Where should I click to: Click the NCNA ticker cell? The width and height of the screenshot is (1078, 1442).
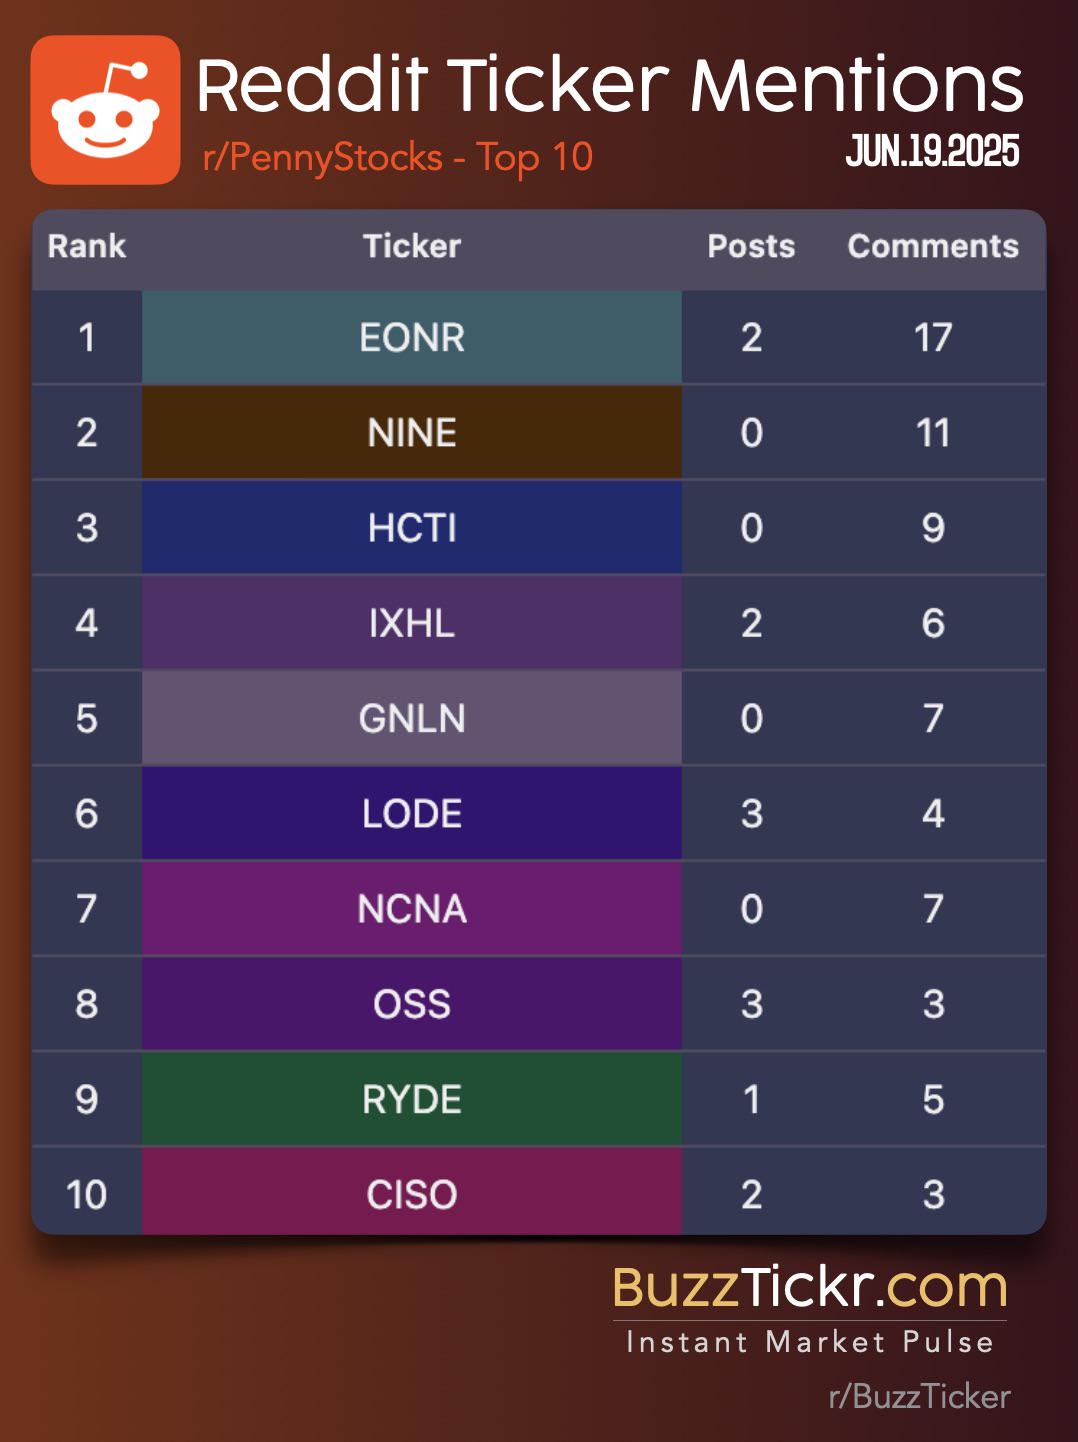click(x=412, y=909)
